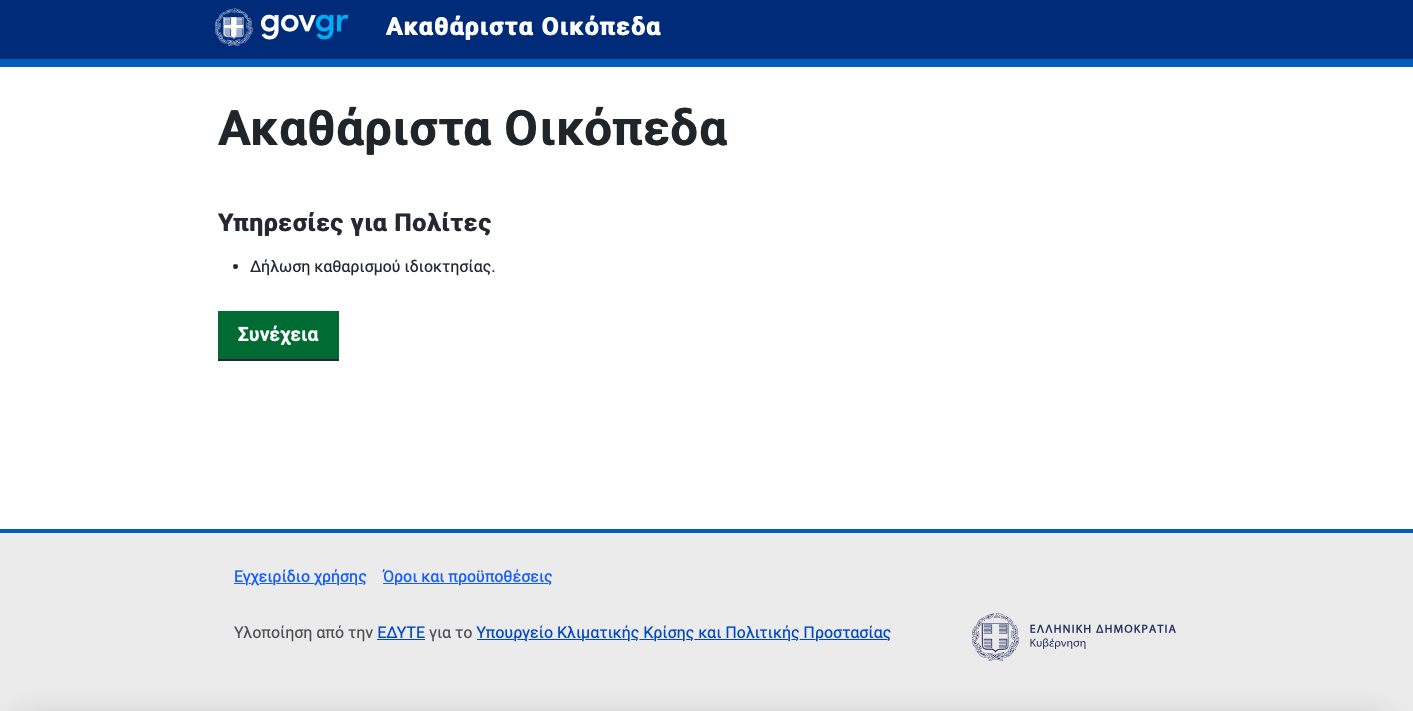Click the blue 'gr' letters in logo
This screenshot has height=711, width=1413.
[331, 25]
